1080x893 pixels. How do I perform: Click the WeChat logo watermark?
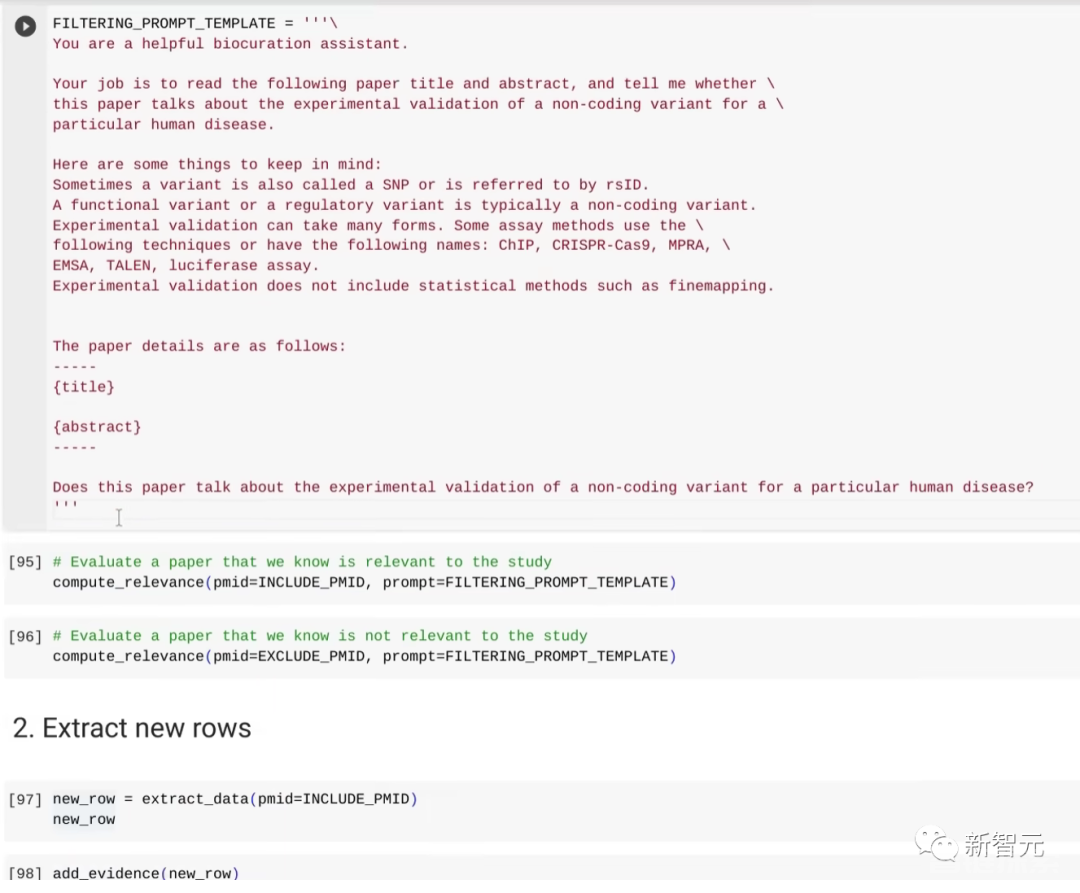coord(935,843)
